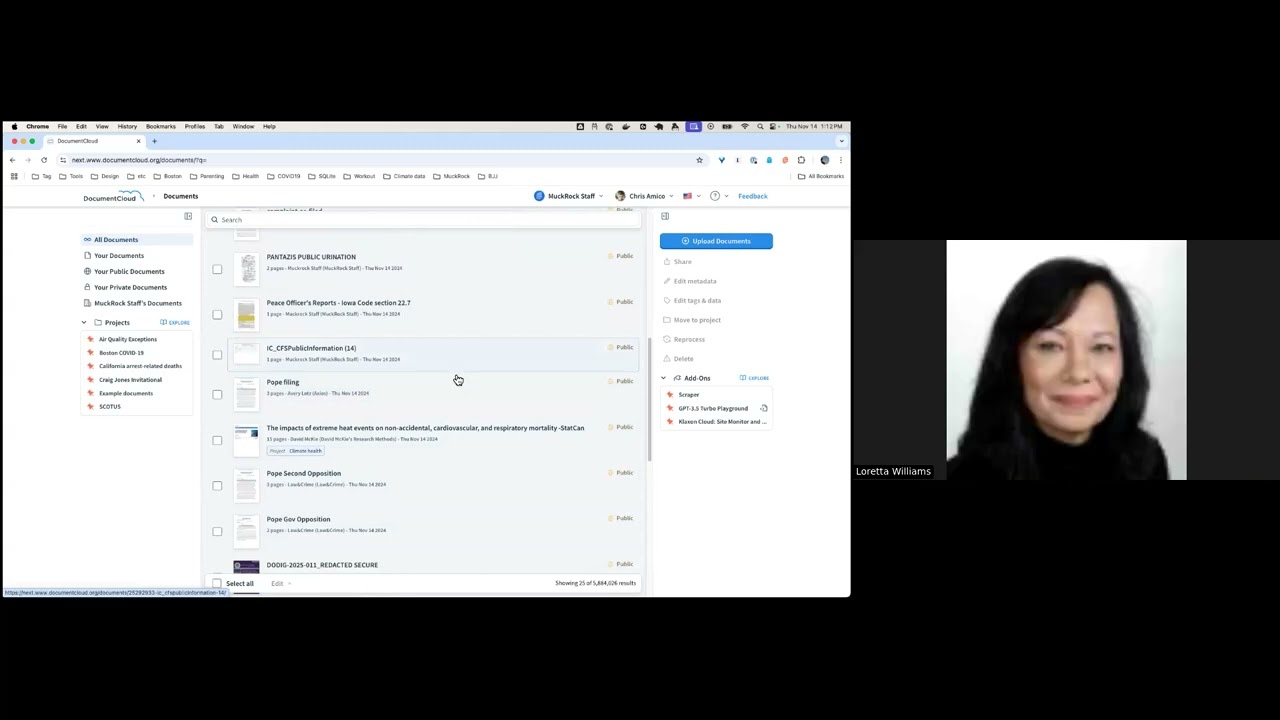This screenshot has height=720, width=1280.
Task: Select All Documents in sidebar
Action: [x=137, y=240]
